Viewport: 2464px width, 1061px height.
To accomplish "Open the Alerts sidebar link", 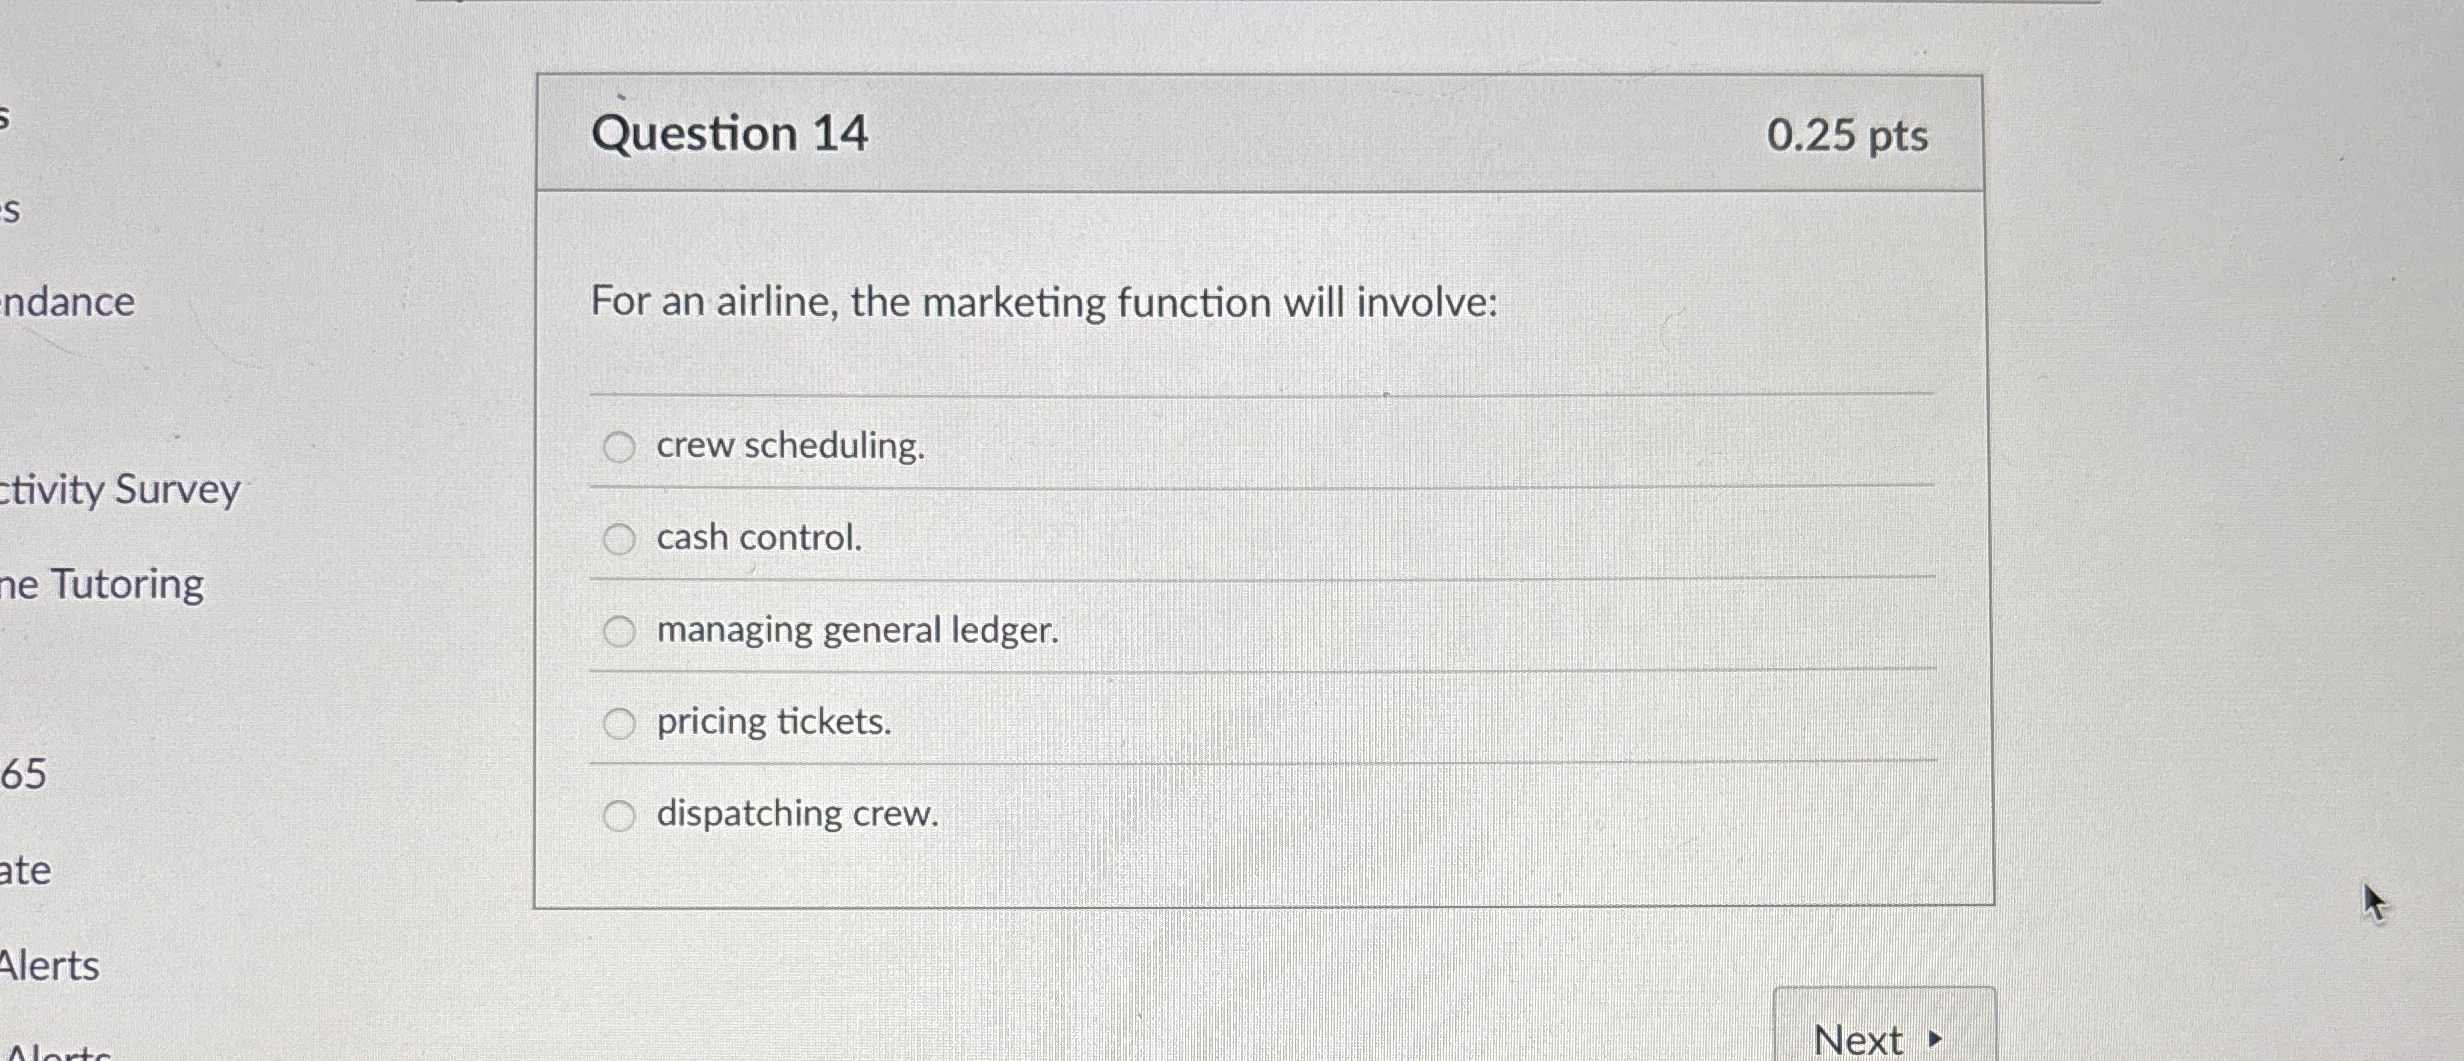I will click(48, 963).
